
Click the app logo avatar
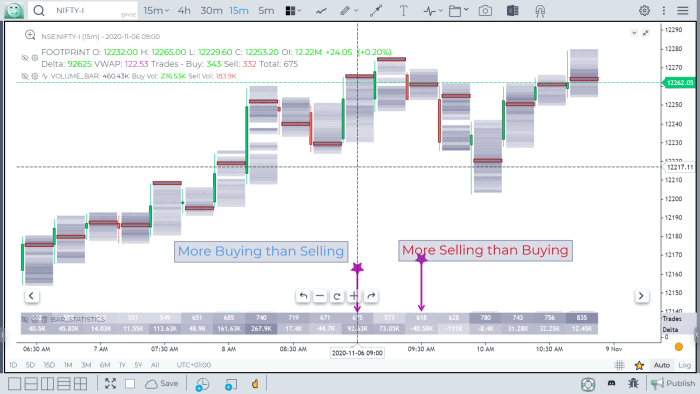tap(14, 10)
